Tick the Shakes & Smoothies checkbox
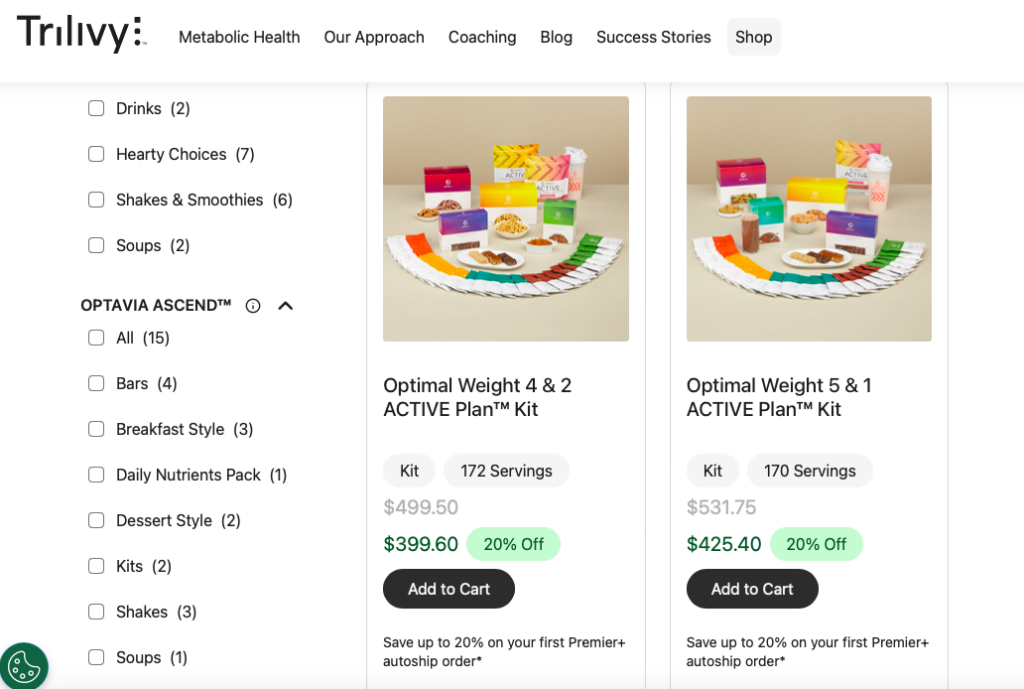The width and height of the screenshot is (1024, 689). (96, 200)
